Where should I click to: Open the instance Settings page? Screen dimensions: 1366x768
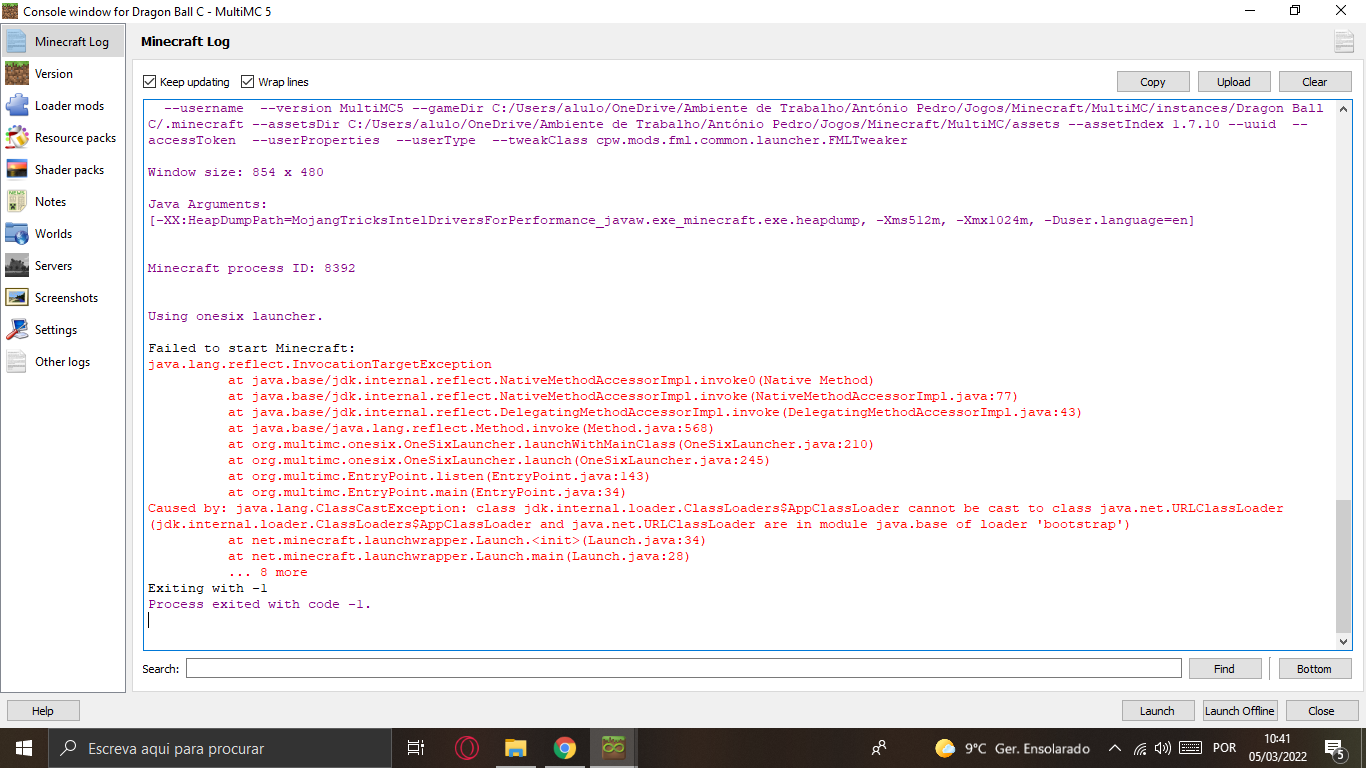click(x=57, y=329)
